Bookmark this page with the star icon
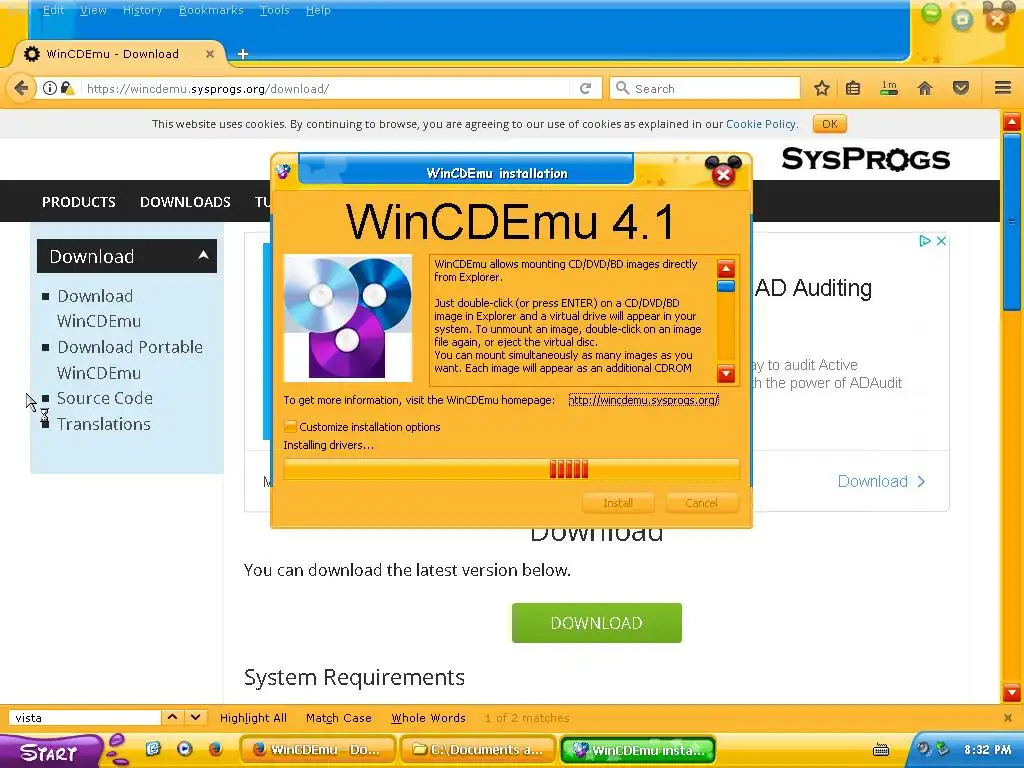The height and width of the screenshot is (768, 1024). pyautogui.click(x=822, y=88)
